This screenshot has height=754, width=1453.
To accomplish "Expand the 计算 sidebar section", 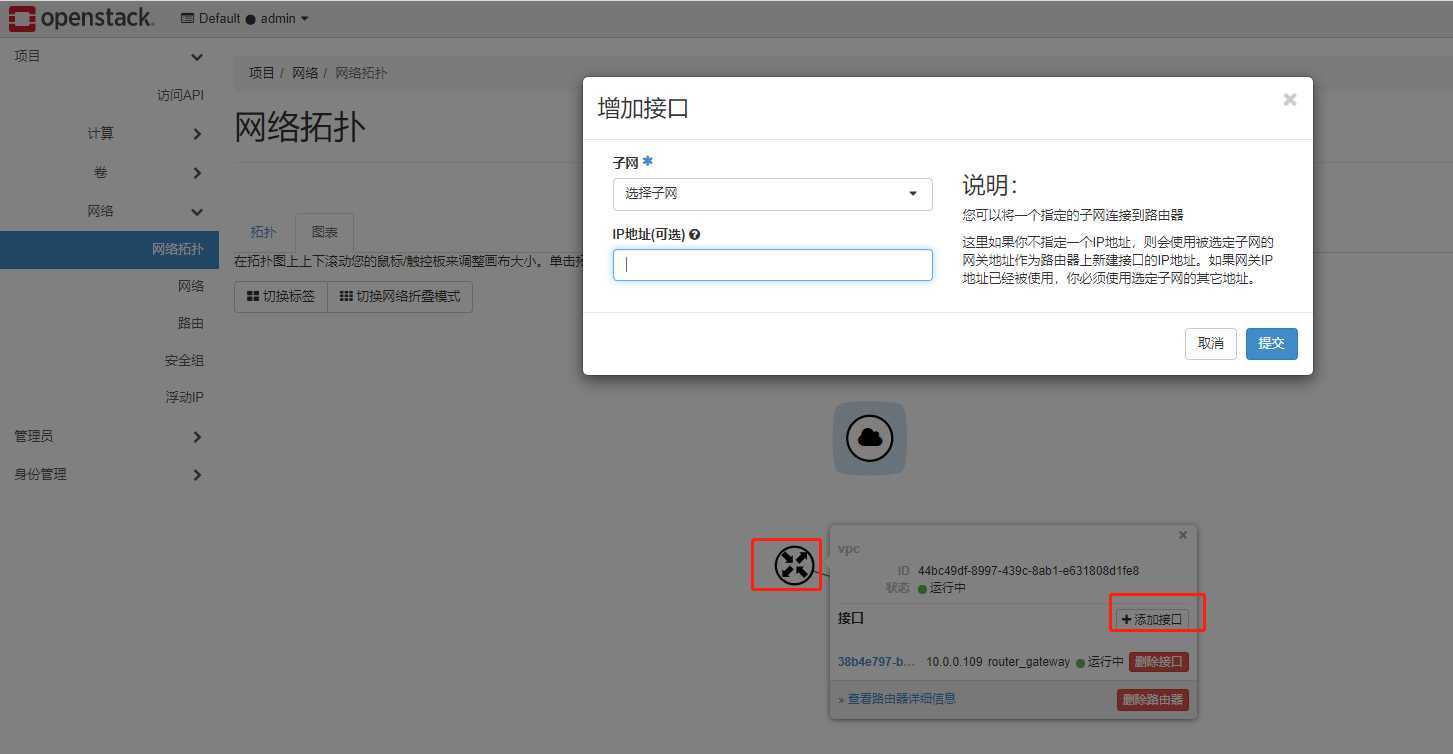I will coord(109,133).
